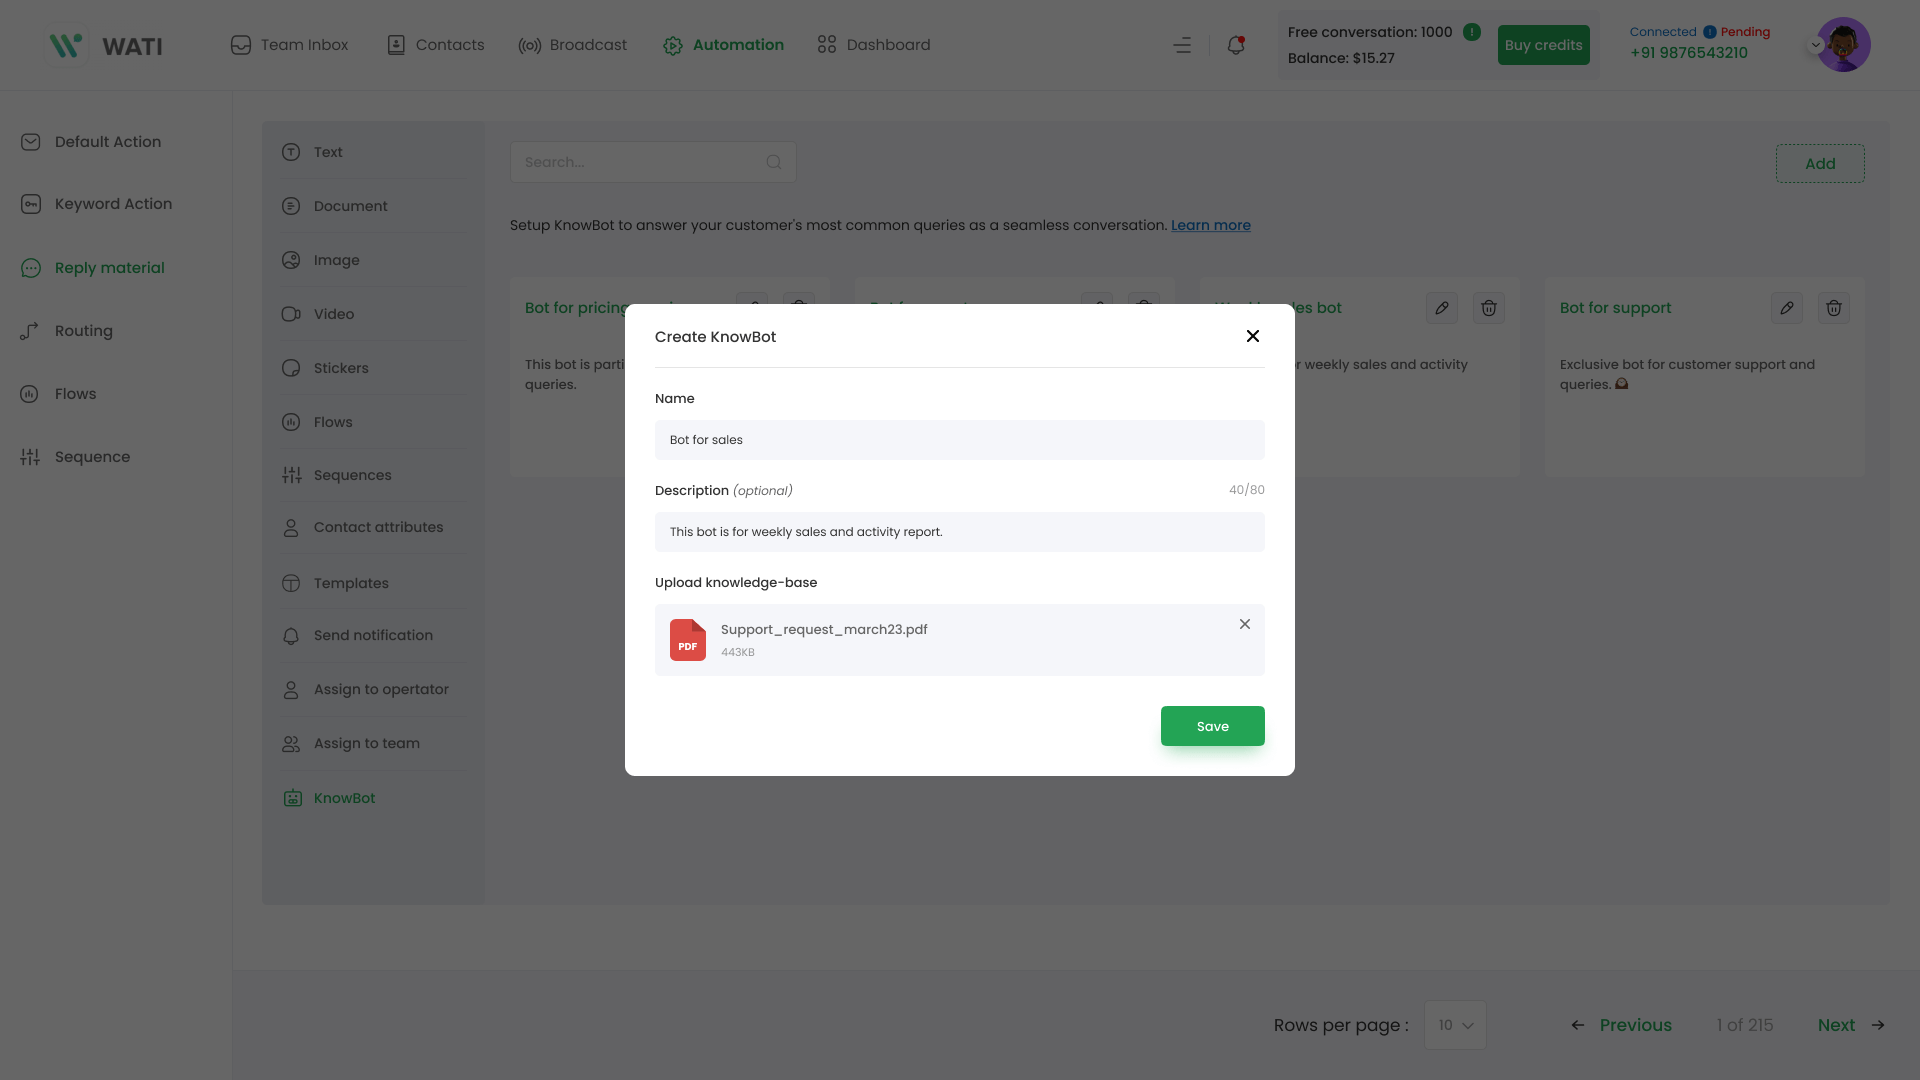1920x1080 pixels.
Task: Select Video reply material type
Action: pos(372,314)
